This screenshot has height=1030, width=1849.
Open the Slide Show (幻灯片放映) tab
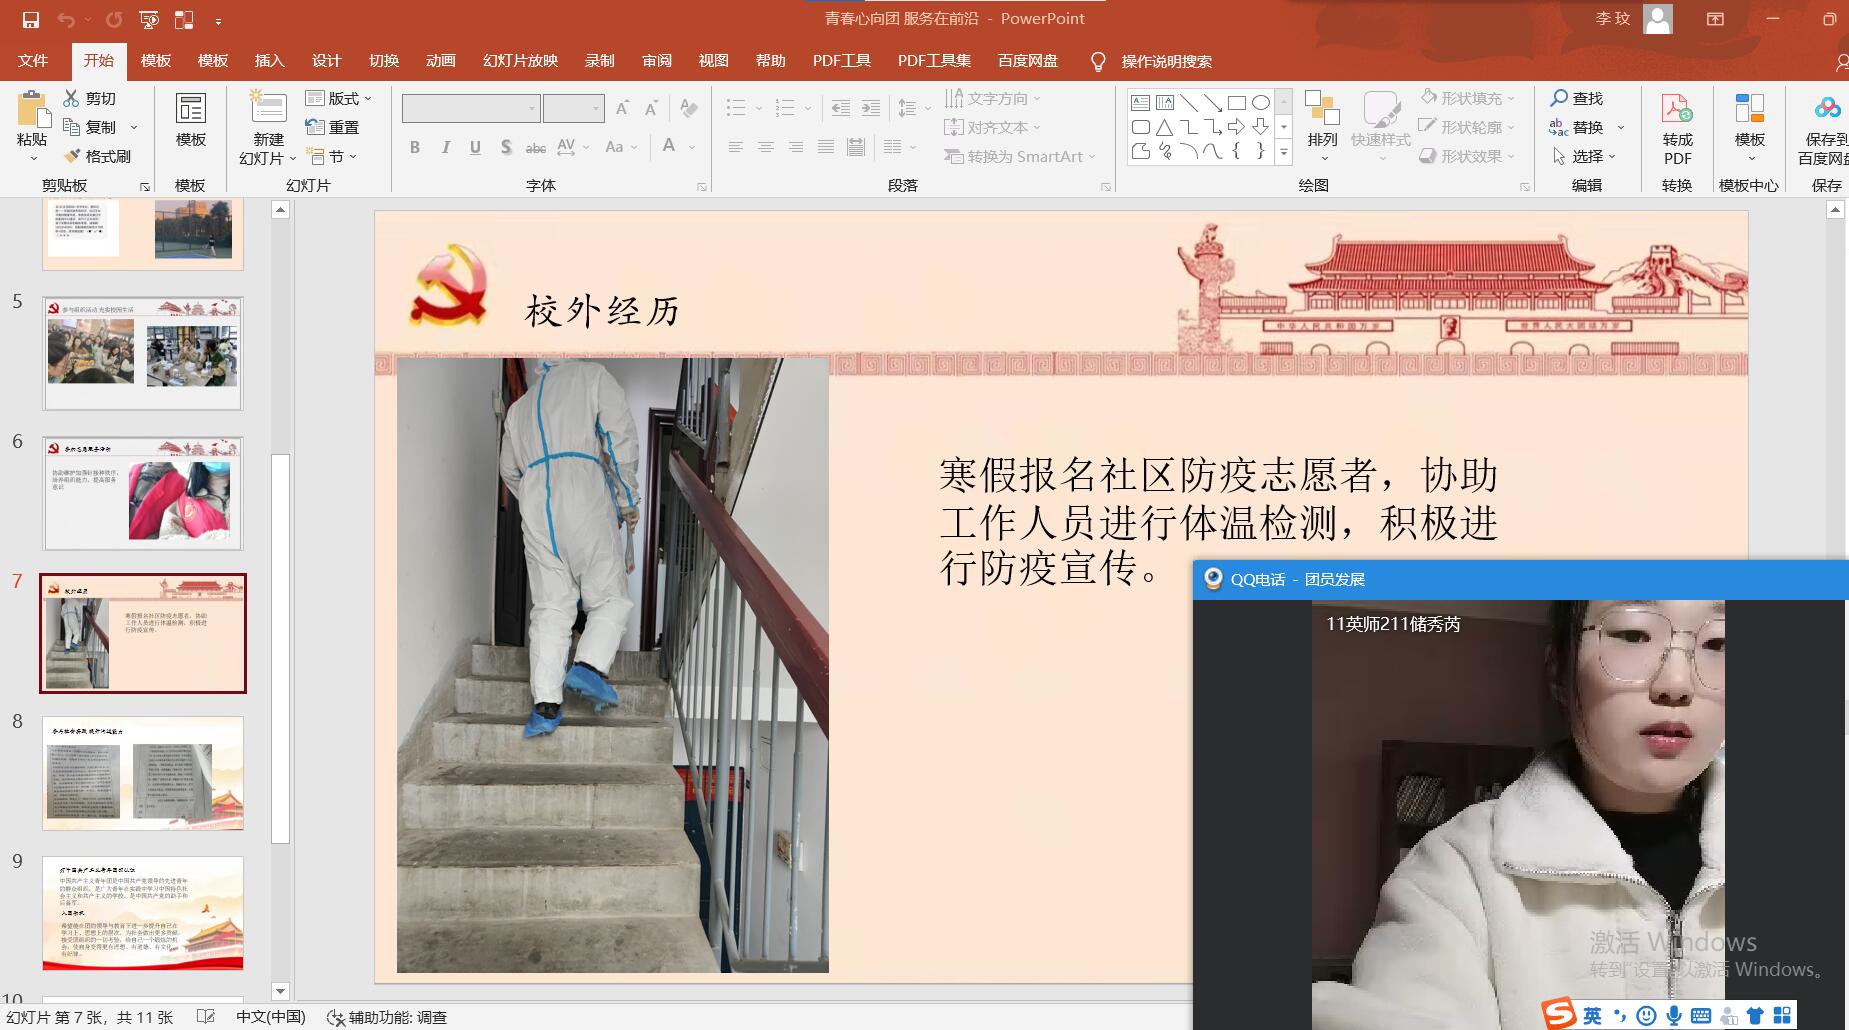520,61
